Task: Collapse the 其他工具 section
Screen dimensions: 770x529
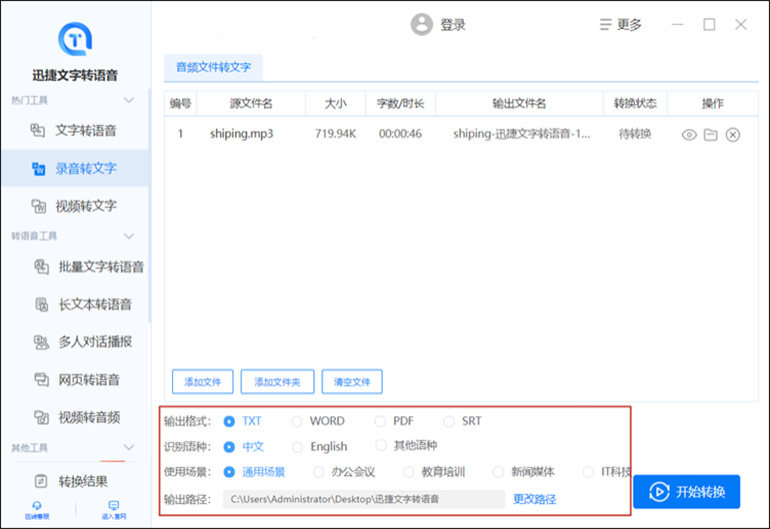Action: pos(129,447)
